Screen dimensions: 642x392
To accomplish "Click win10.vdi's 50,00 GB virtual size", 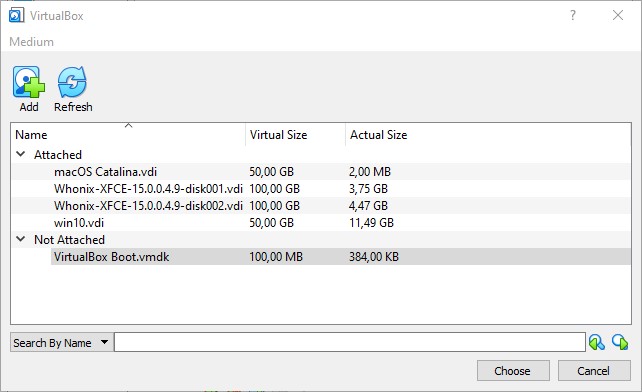I will coord(271,222).
